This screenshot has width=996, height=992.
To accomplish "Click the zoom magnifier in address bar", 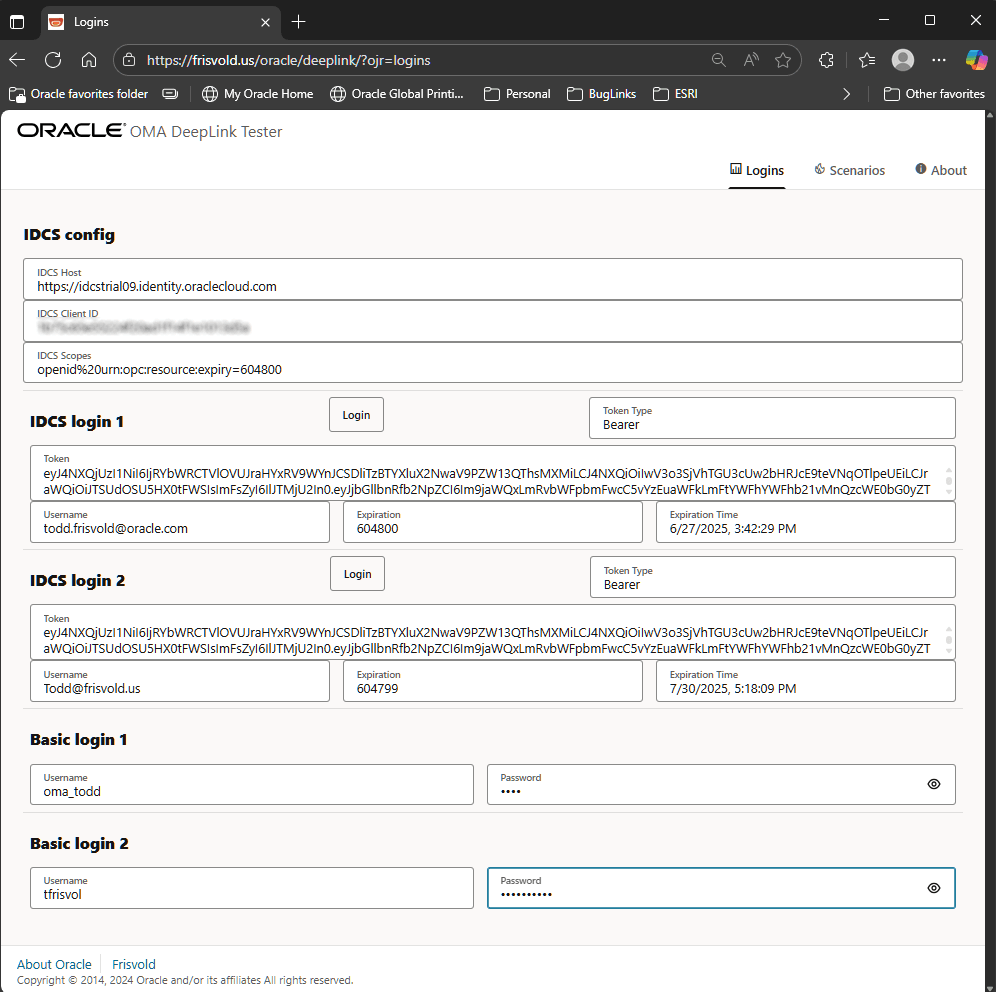I will (718, 60).
